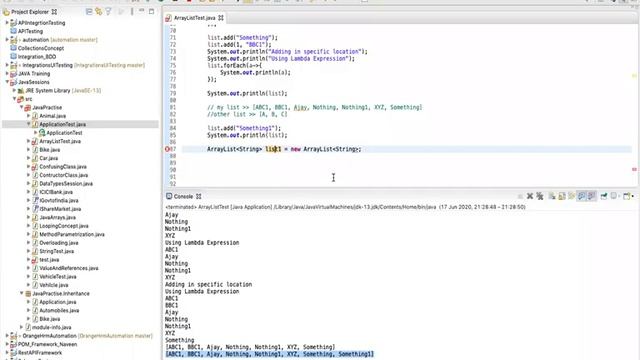Select ICICIBank.java in project tree
640x360 pixels.
tap(56, 192)
